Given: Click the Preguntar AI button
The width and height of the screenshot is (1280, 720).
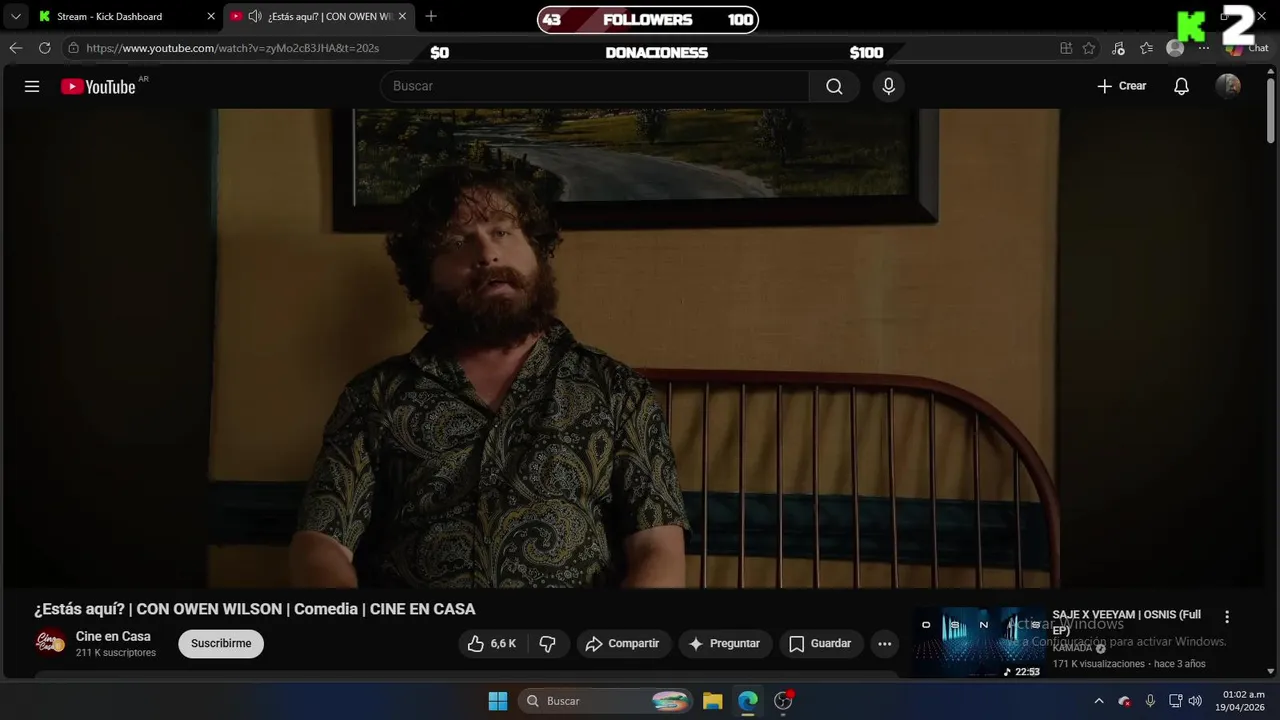Looking at the screenshot, I should [725, 644].
